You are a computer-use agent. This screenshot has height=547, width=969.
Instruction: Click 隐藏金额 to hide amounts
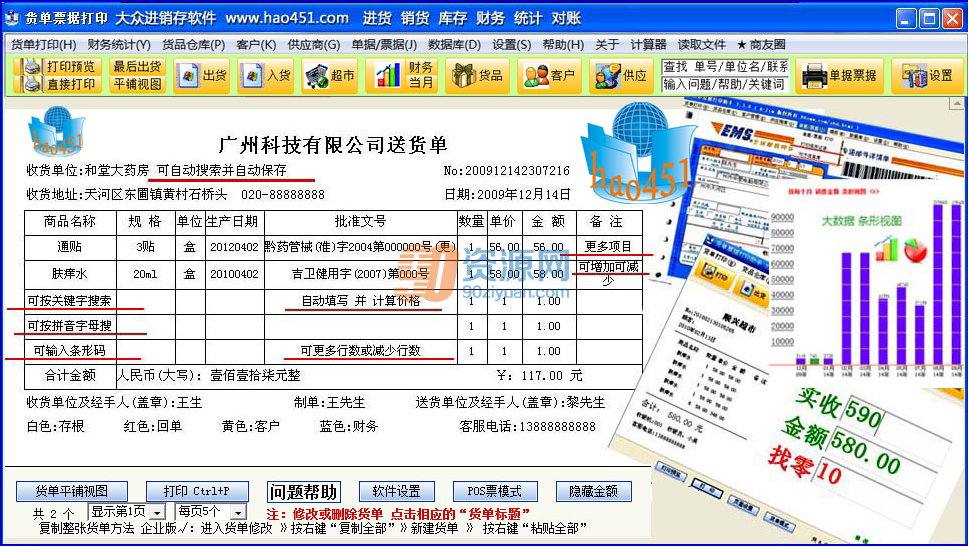[593, 491]
